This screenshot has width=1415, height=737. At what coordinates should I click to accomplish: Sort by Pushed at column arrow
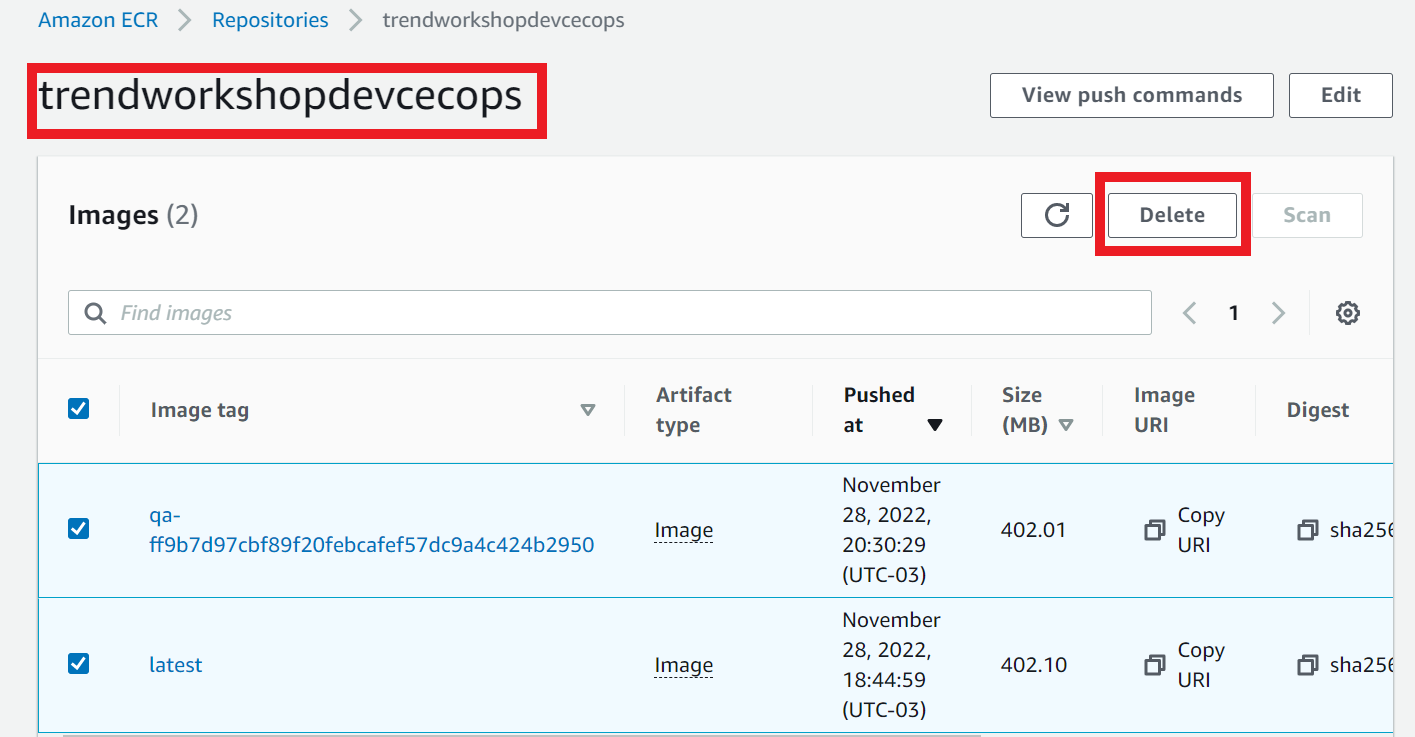(x=935, y=425)
